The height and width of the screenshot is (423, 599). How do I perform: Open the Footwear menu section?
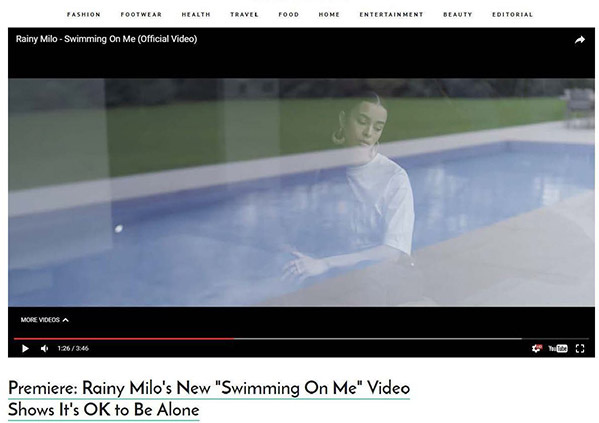pos(141,15)
